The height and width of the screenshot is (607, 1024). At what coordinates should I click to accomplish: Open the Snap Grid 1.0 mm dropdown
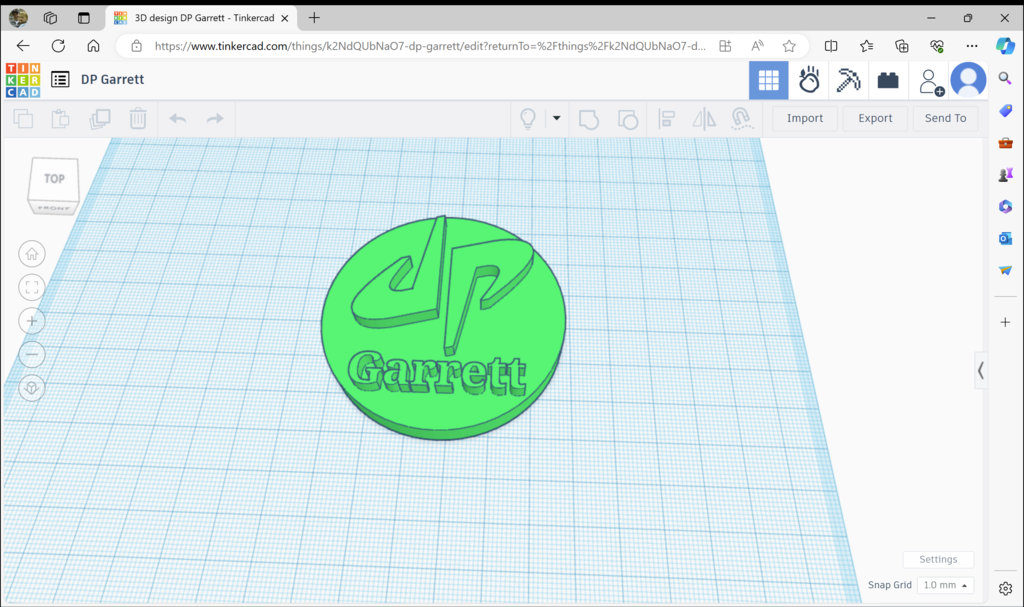coord(945,585)
